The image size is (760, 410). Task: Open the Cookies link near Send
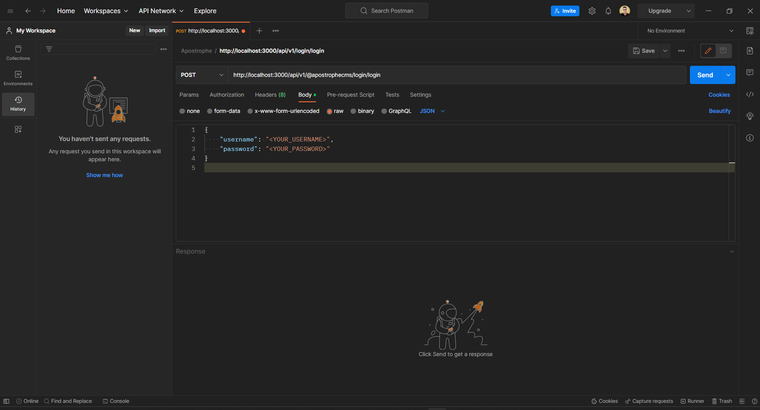pyautogui.click(x=719, y=95)
